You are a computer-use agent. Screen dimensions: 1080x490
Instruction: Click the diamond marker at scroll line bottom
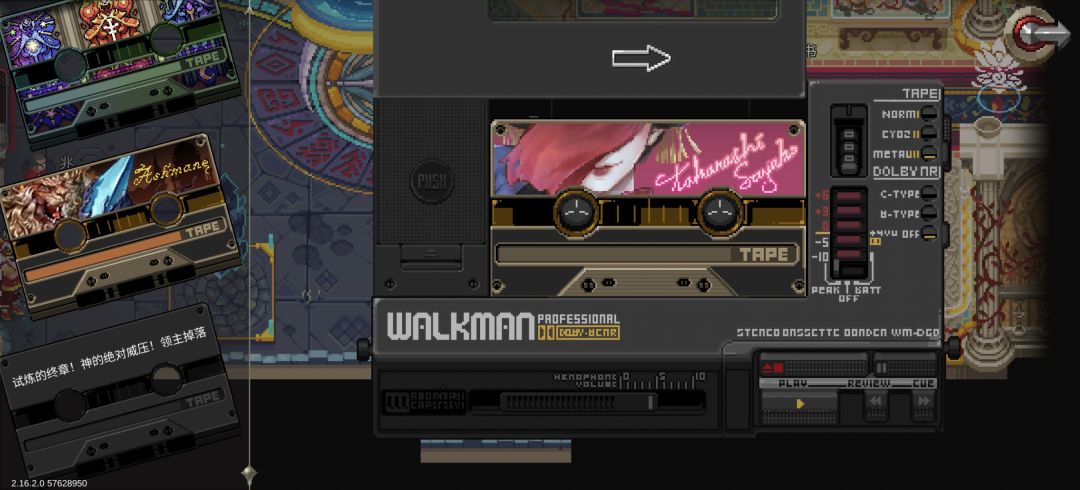[x=249, y=474]
